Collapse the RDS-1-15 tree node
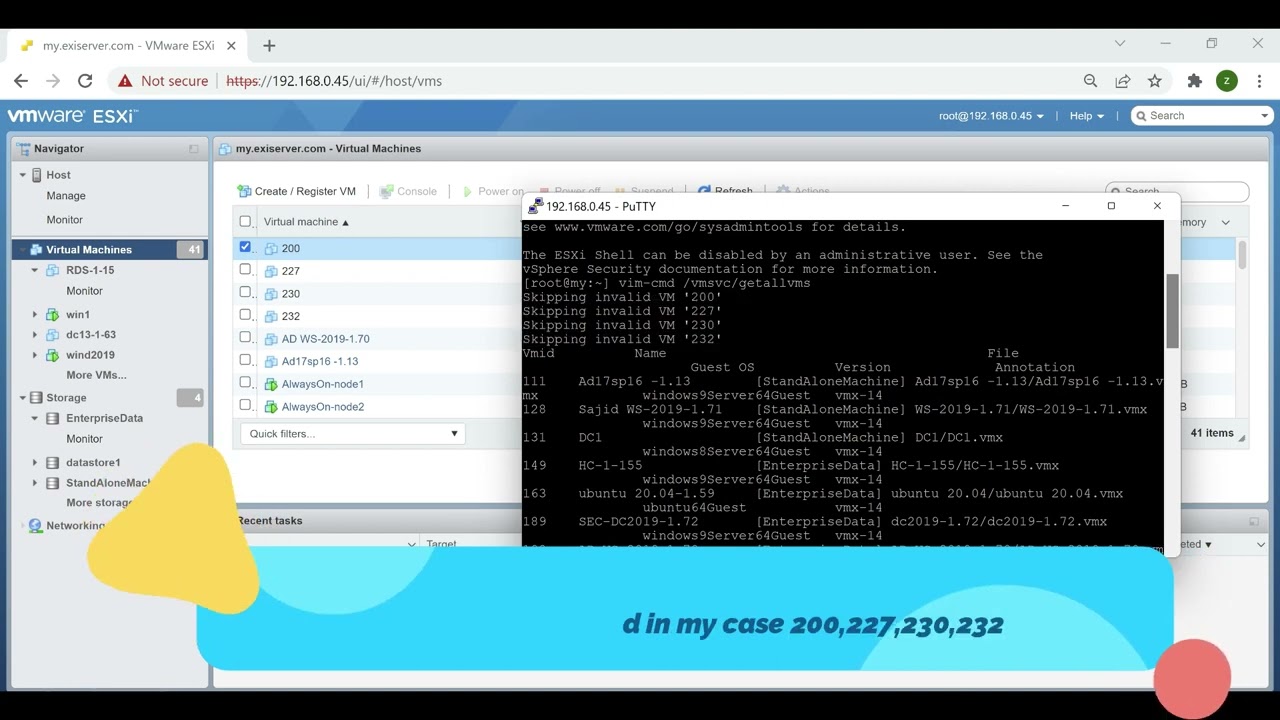Image resolution: width=1280 pixels, height=720 pixels. pyautogui.click(x=35, y=270)
